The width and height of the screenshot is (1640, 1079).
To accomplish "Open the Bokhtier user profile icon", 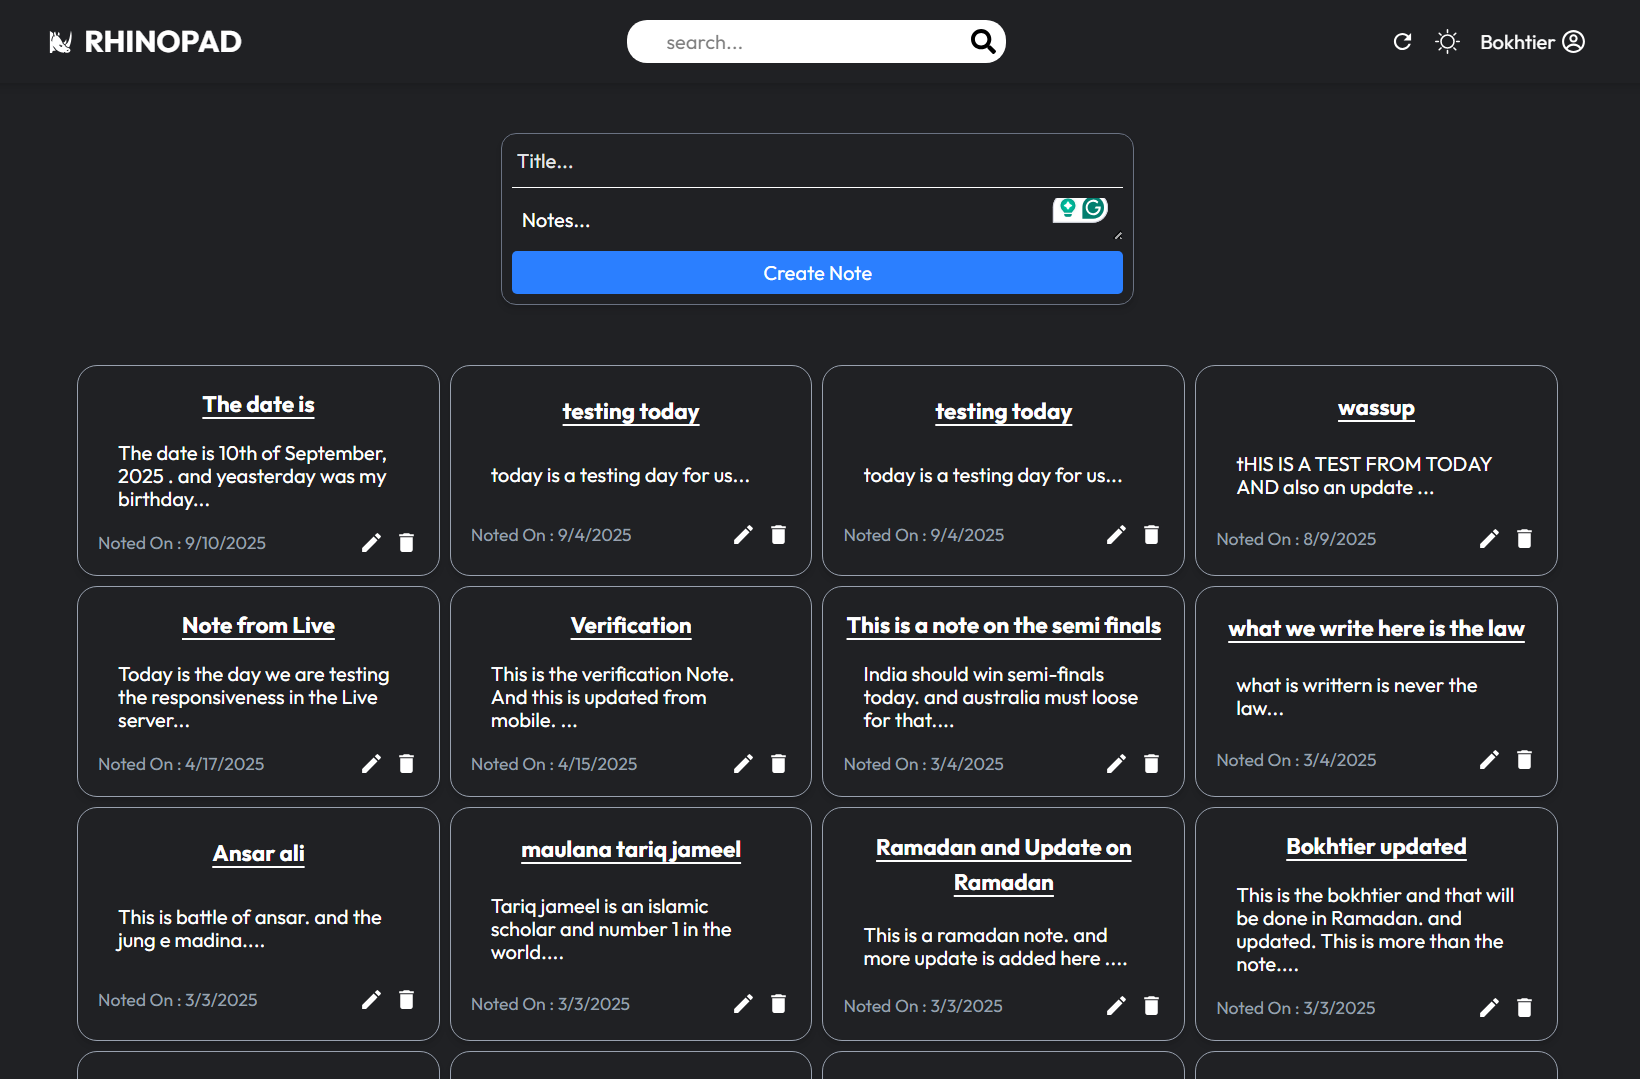I will pyautogui.click(x=1573, y=42).
